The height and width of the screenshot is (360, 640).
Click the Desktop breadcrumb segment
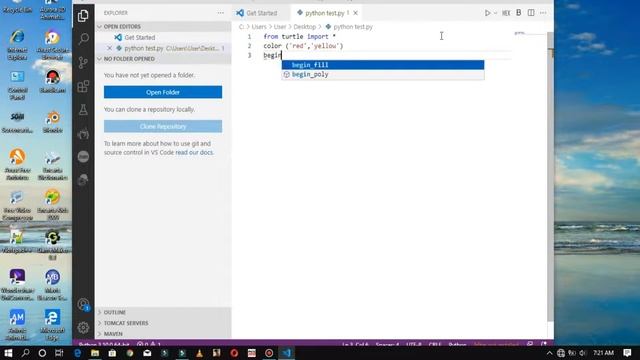point(305,27)
